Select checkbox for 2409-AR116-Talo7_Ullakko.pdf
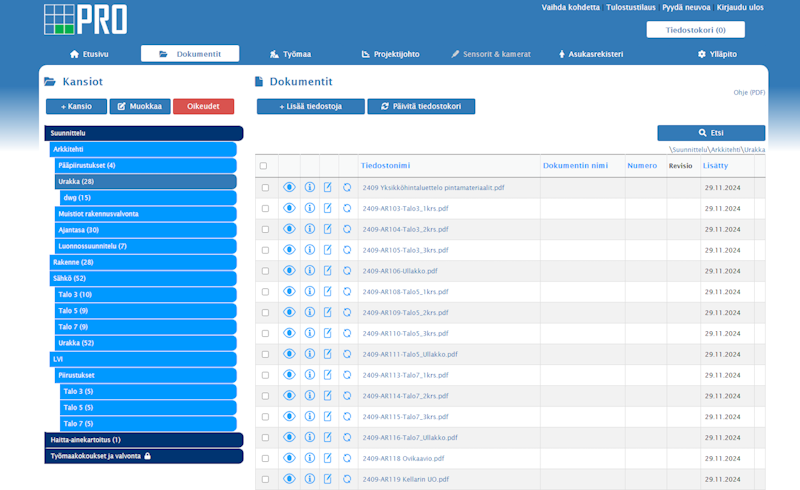This screenshot has height=490, width=800. coord(265,437)
